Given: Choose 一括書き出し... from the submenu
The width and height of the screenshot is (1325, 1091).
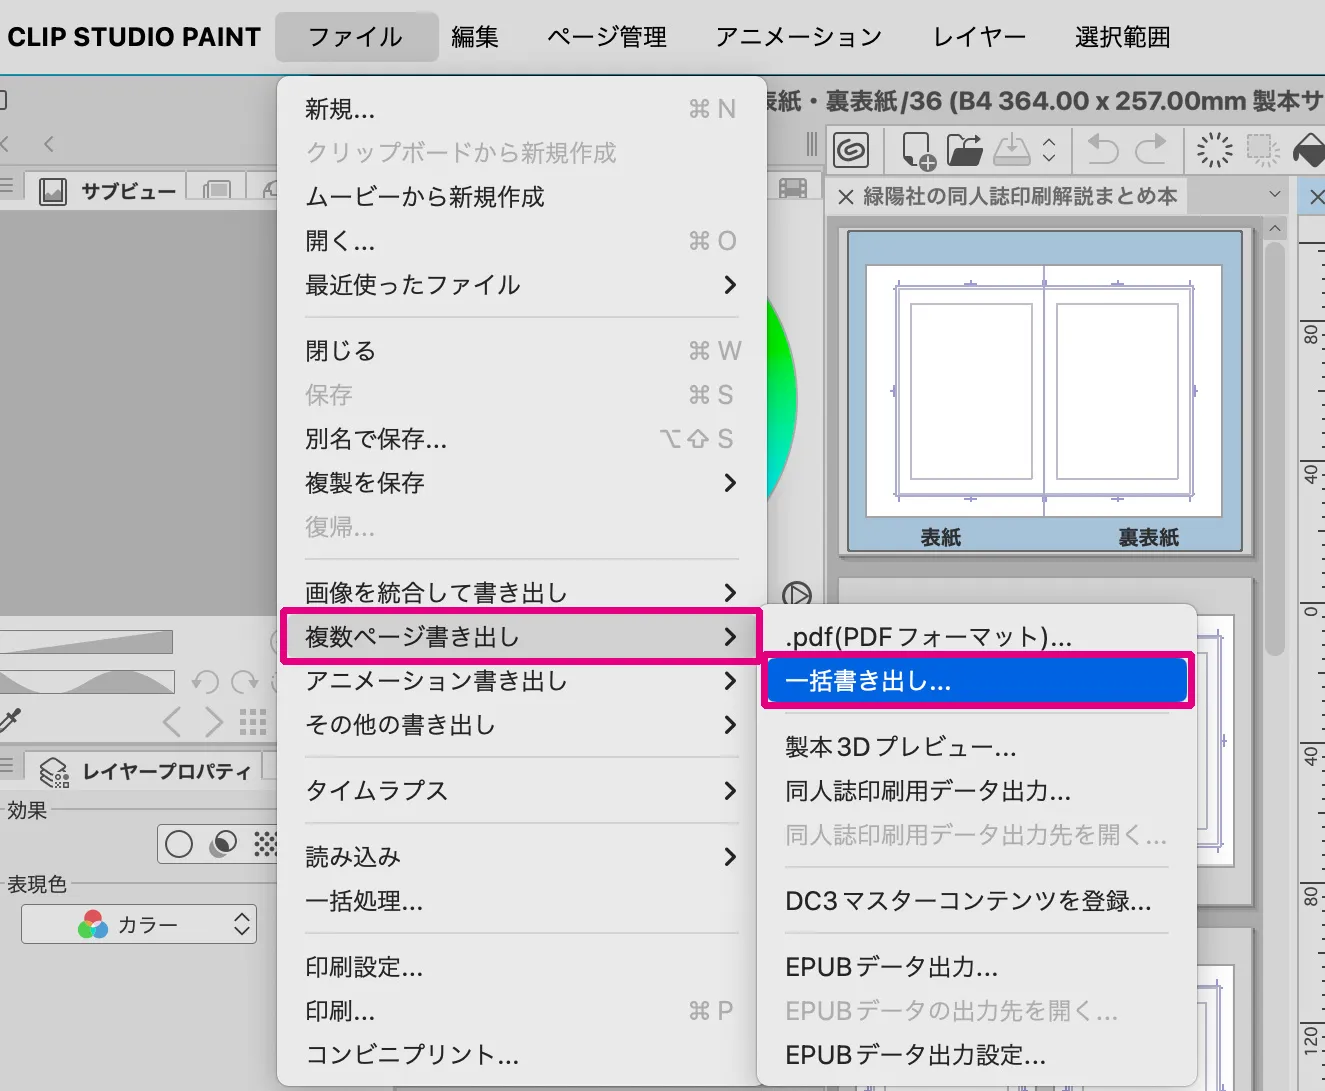Looking at the screenshot, I should point(976,681).
